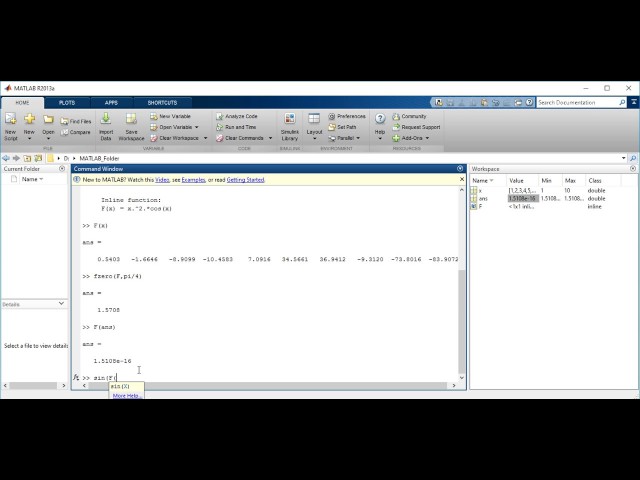
Task: Click quick access help icon
Action: click(x=529, y=102)
